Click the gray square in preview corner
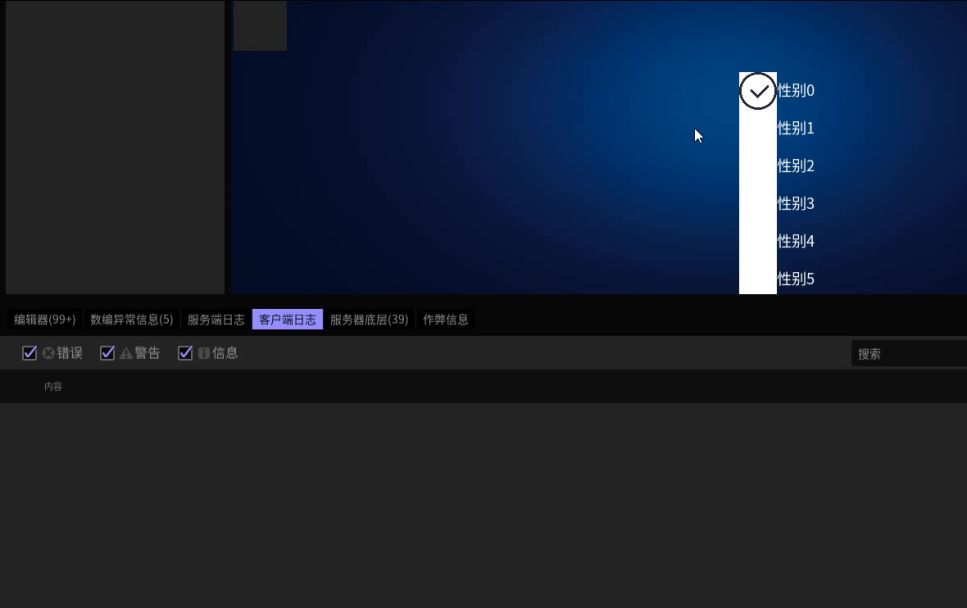Image resolution: width=967 pixels, height=608 pixels. point(260,25)
